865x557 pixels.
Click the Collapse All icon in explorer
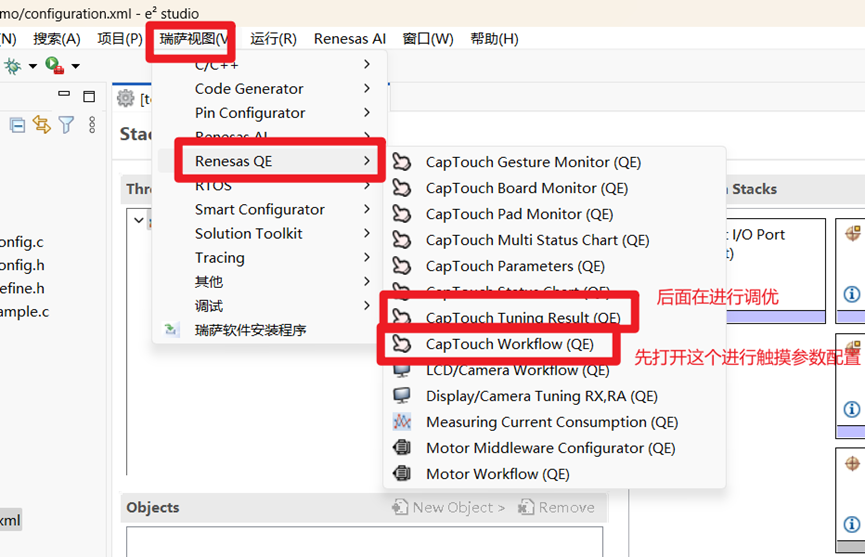[17, 126]
